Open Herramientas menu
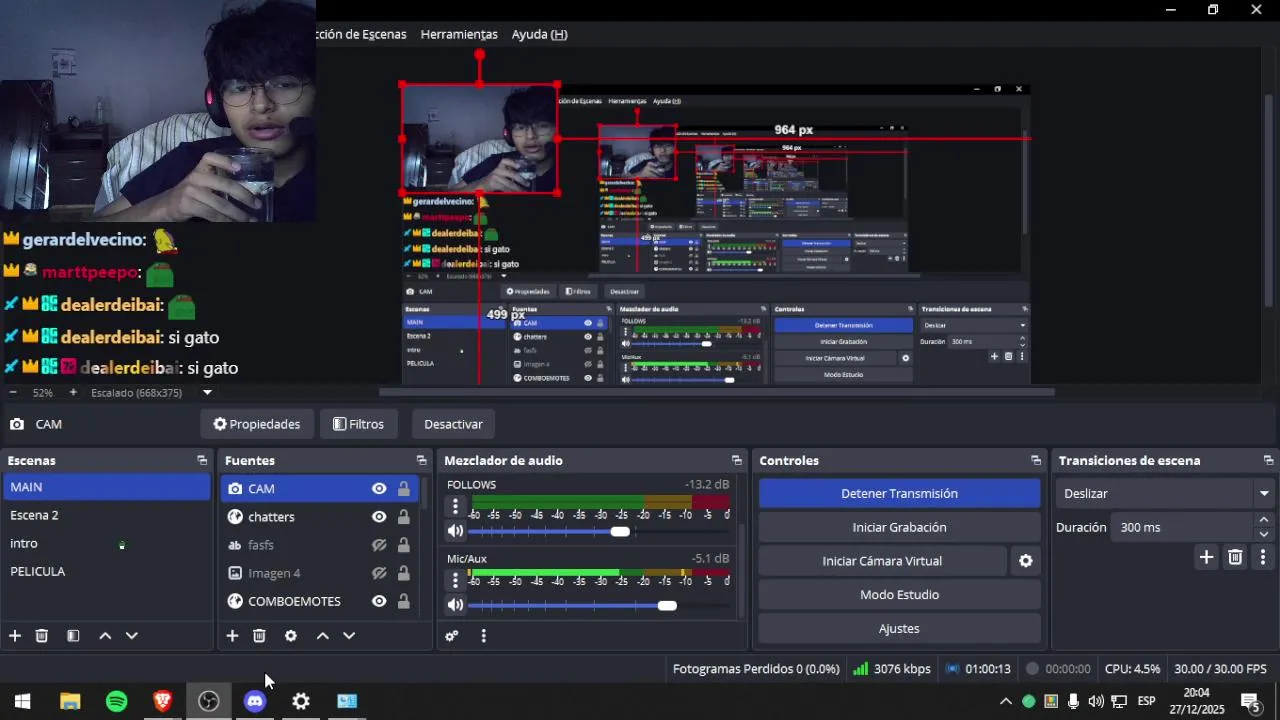The width and height of the screenshot is (1280, 720). pyautogui.click(x=459, y=34)
